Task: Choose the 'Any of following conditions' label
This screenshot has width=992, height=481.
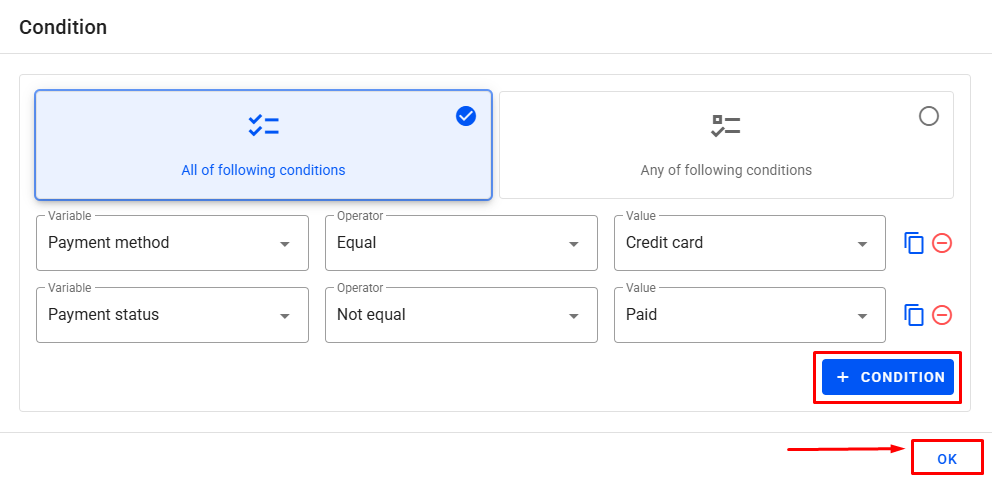Action: click(726, 170)
